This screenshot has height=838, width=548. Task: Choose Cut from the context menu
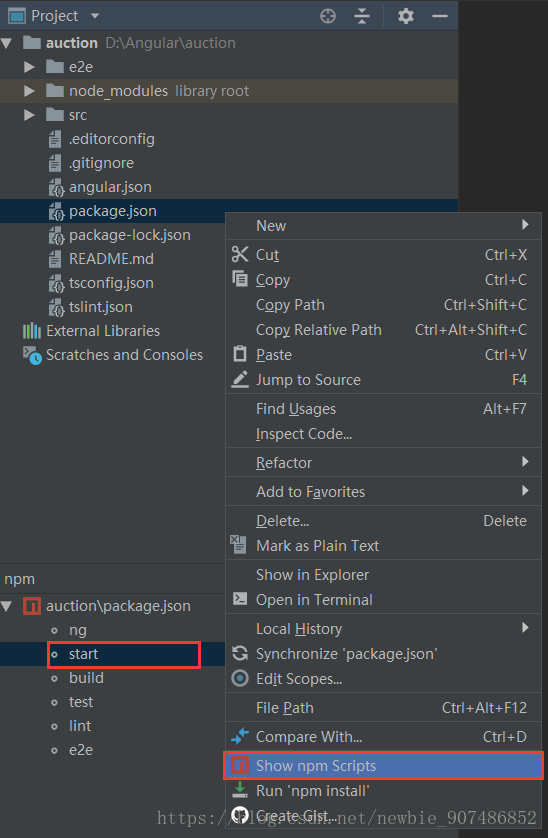point(383,255)
